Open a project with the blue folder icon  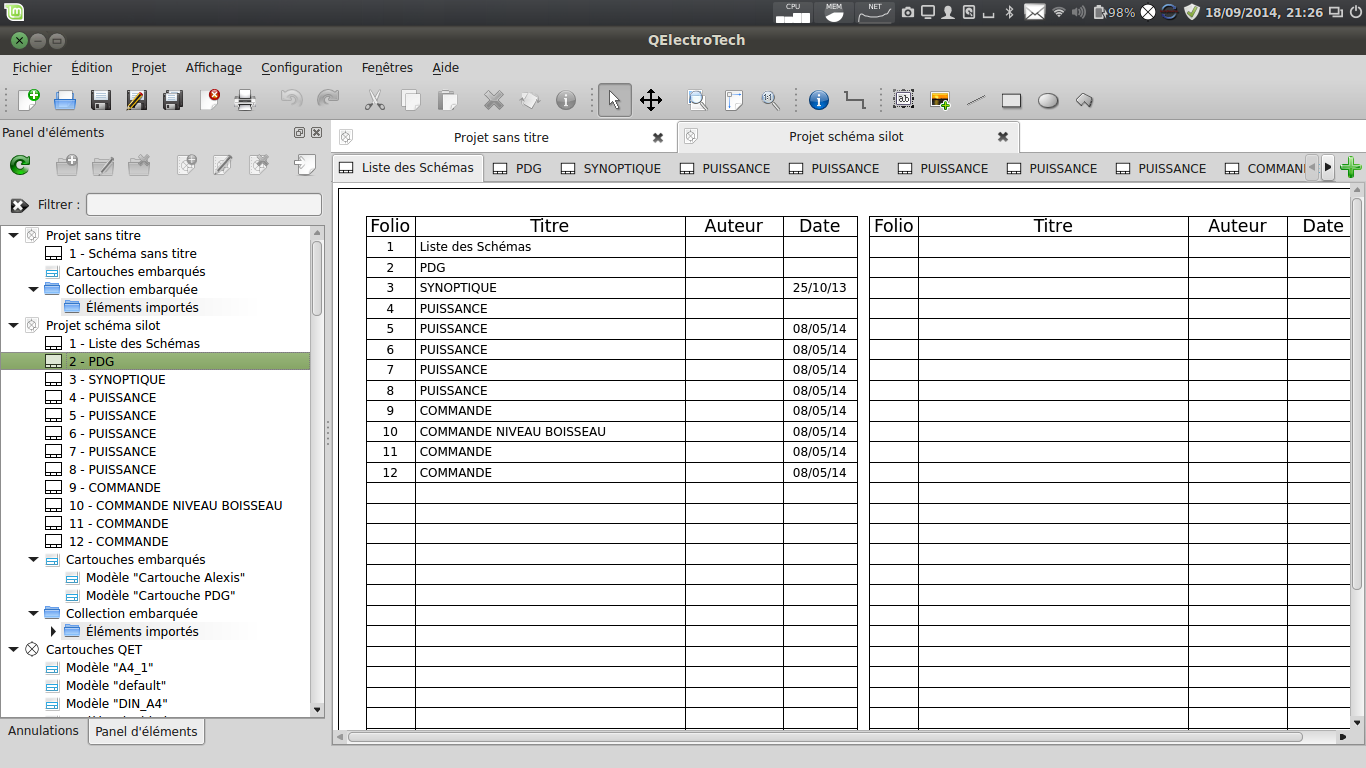tap(65, 100)
